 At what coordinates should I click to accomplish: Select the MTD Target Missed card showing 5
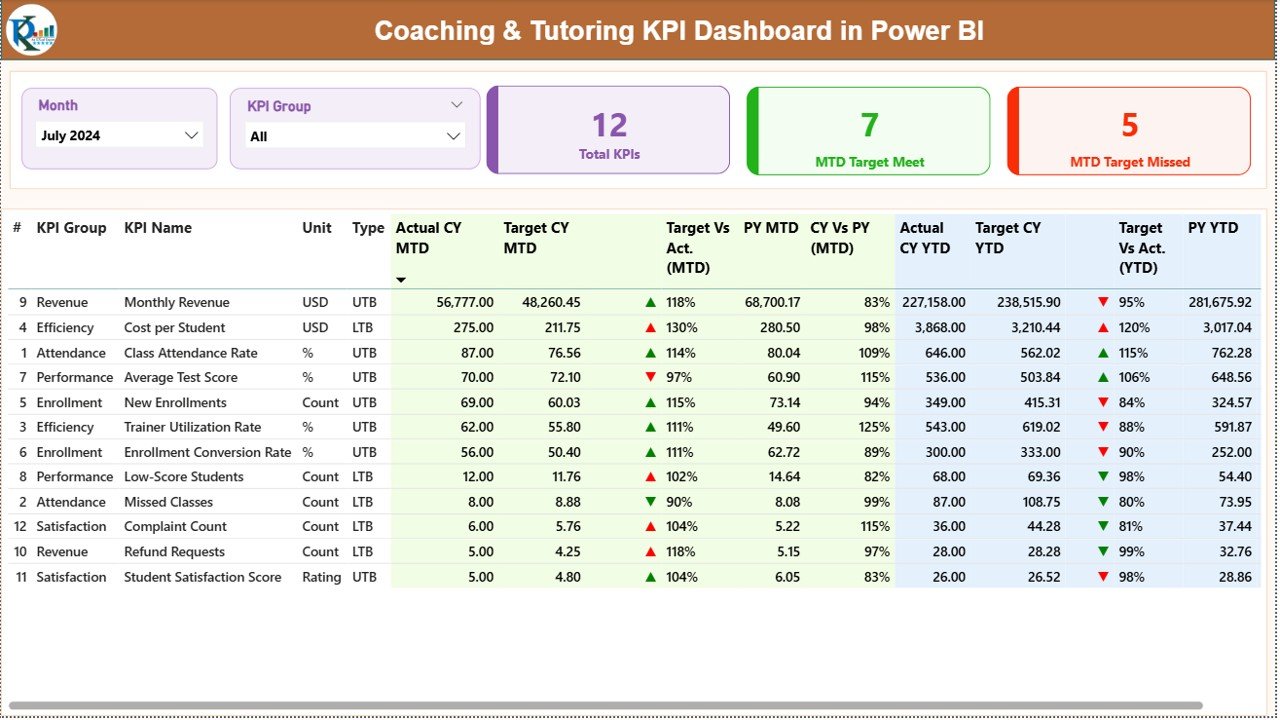pos(1128,130)
